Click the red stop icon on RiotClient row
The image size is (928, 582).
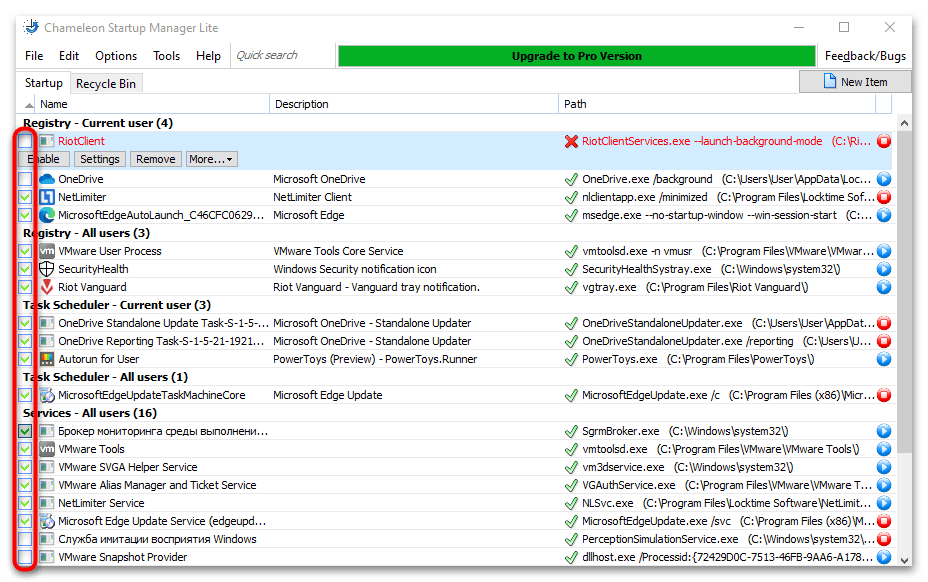click(x=883, y=142)
